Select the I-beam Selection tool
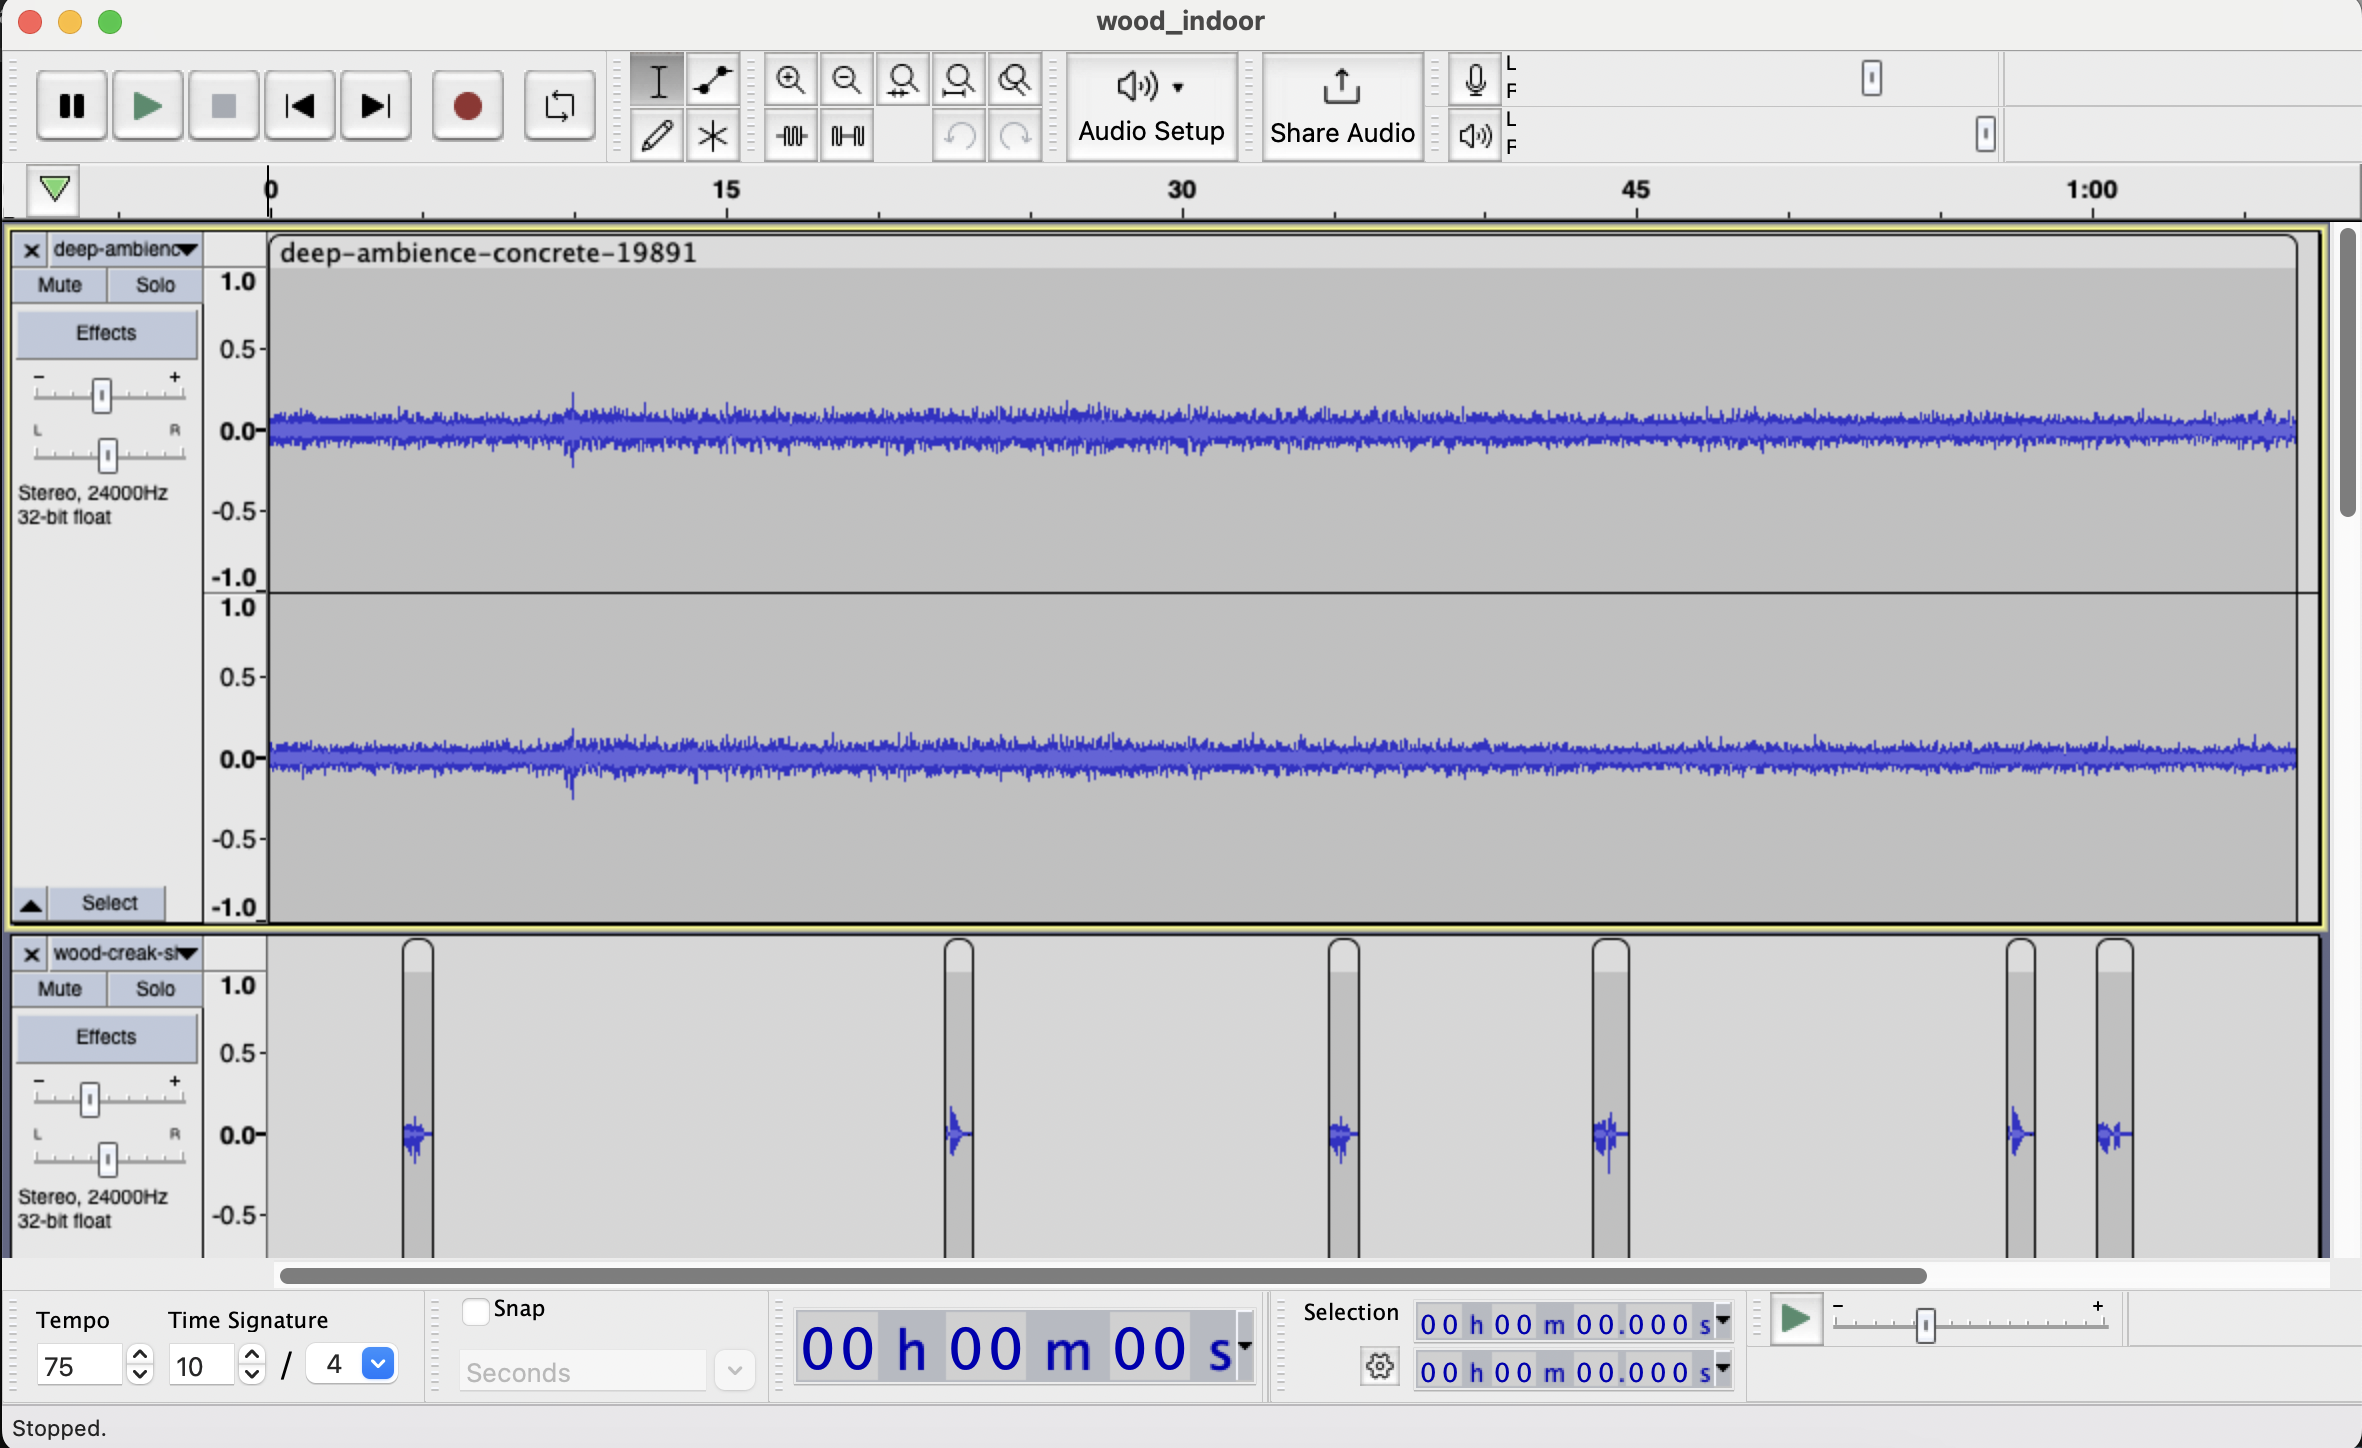Image resolution: width=2362 pixels, height=1448 pixels. pos(657,80)
